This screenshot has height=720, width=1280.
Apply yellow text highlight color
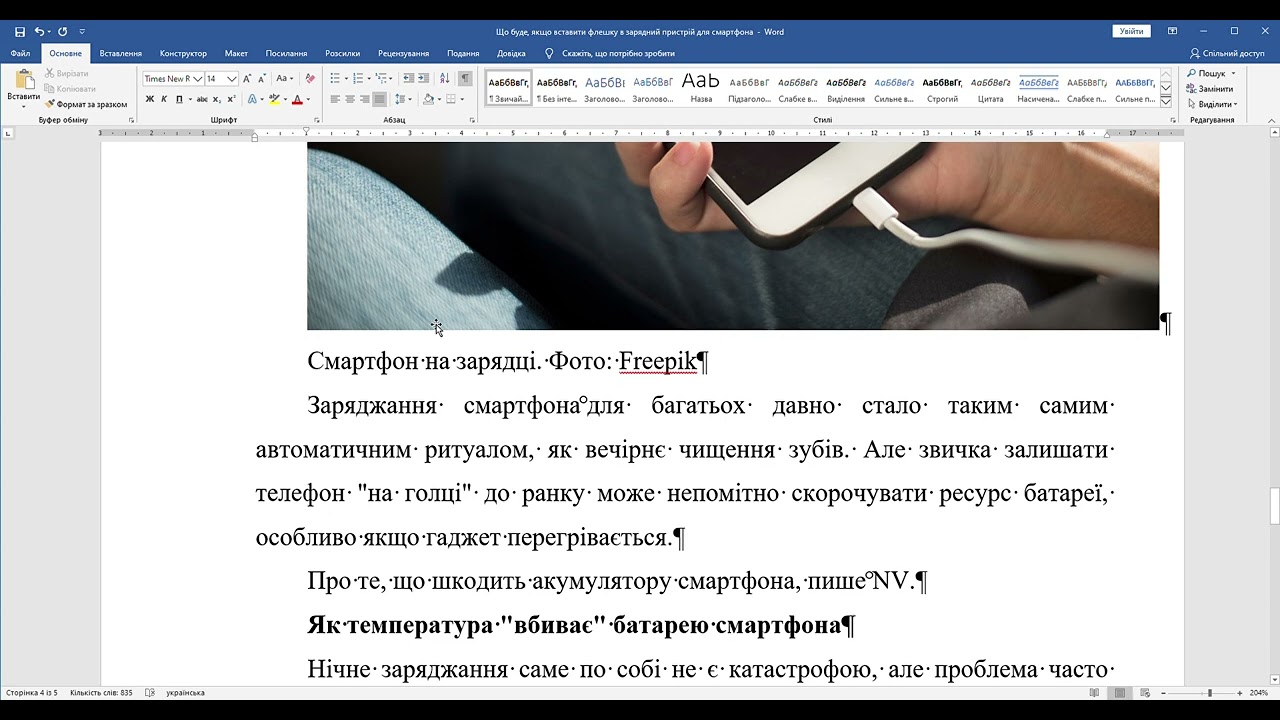273,99
